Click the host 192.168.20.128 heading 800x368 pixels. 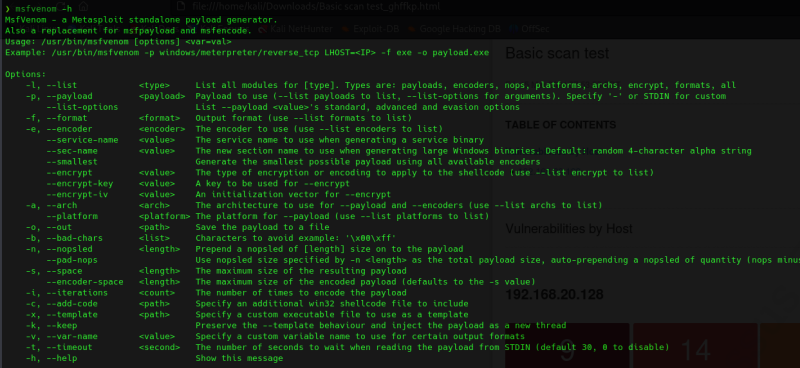coord(554,295)
